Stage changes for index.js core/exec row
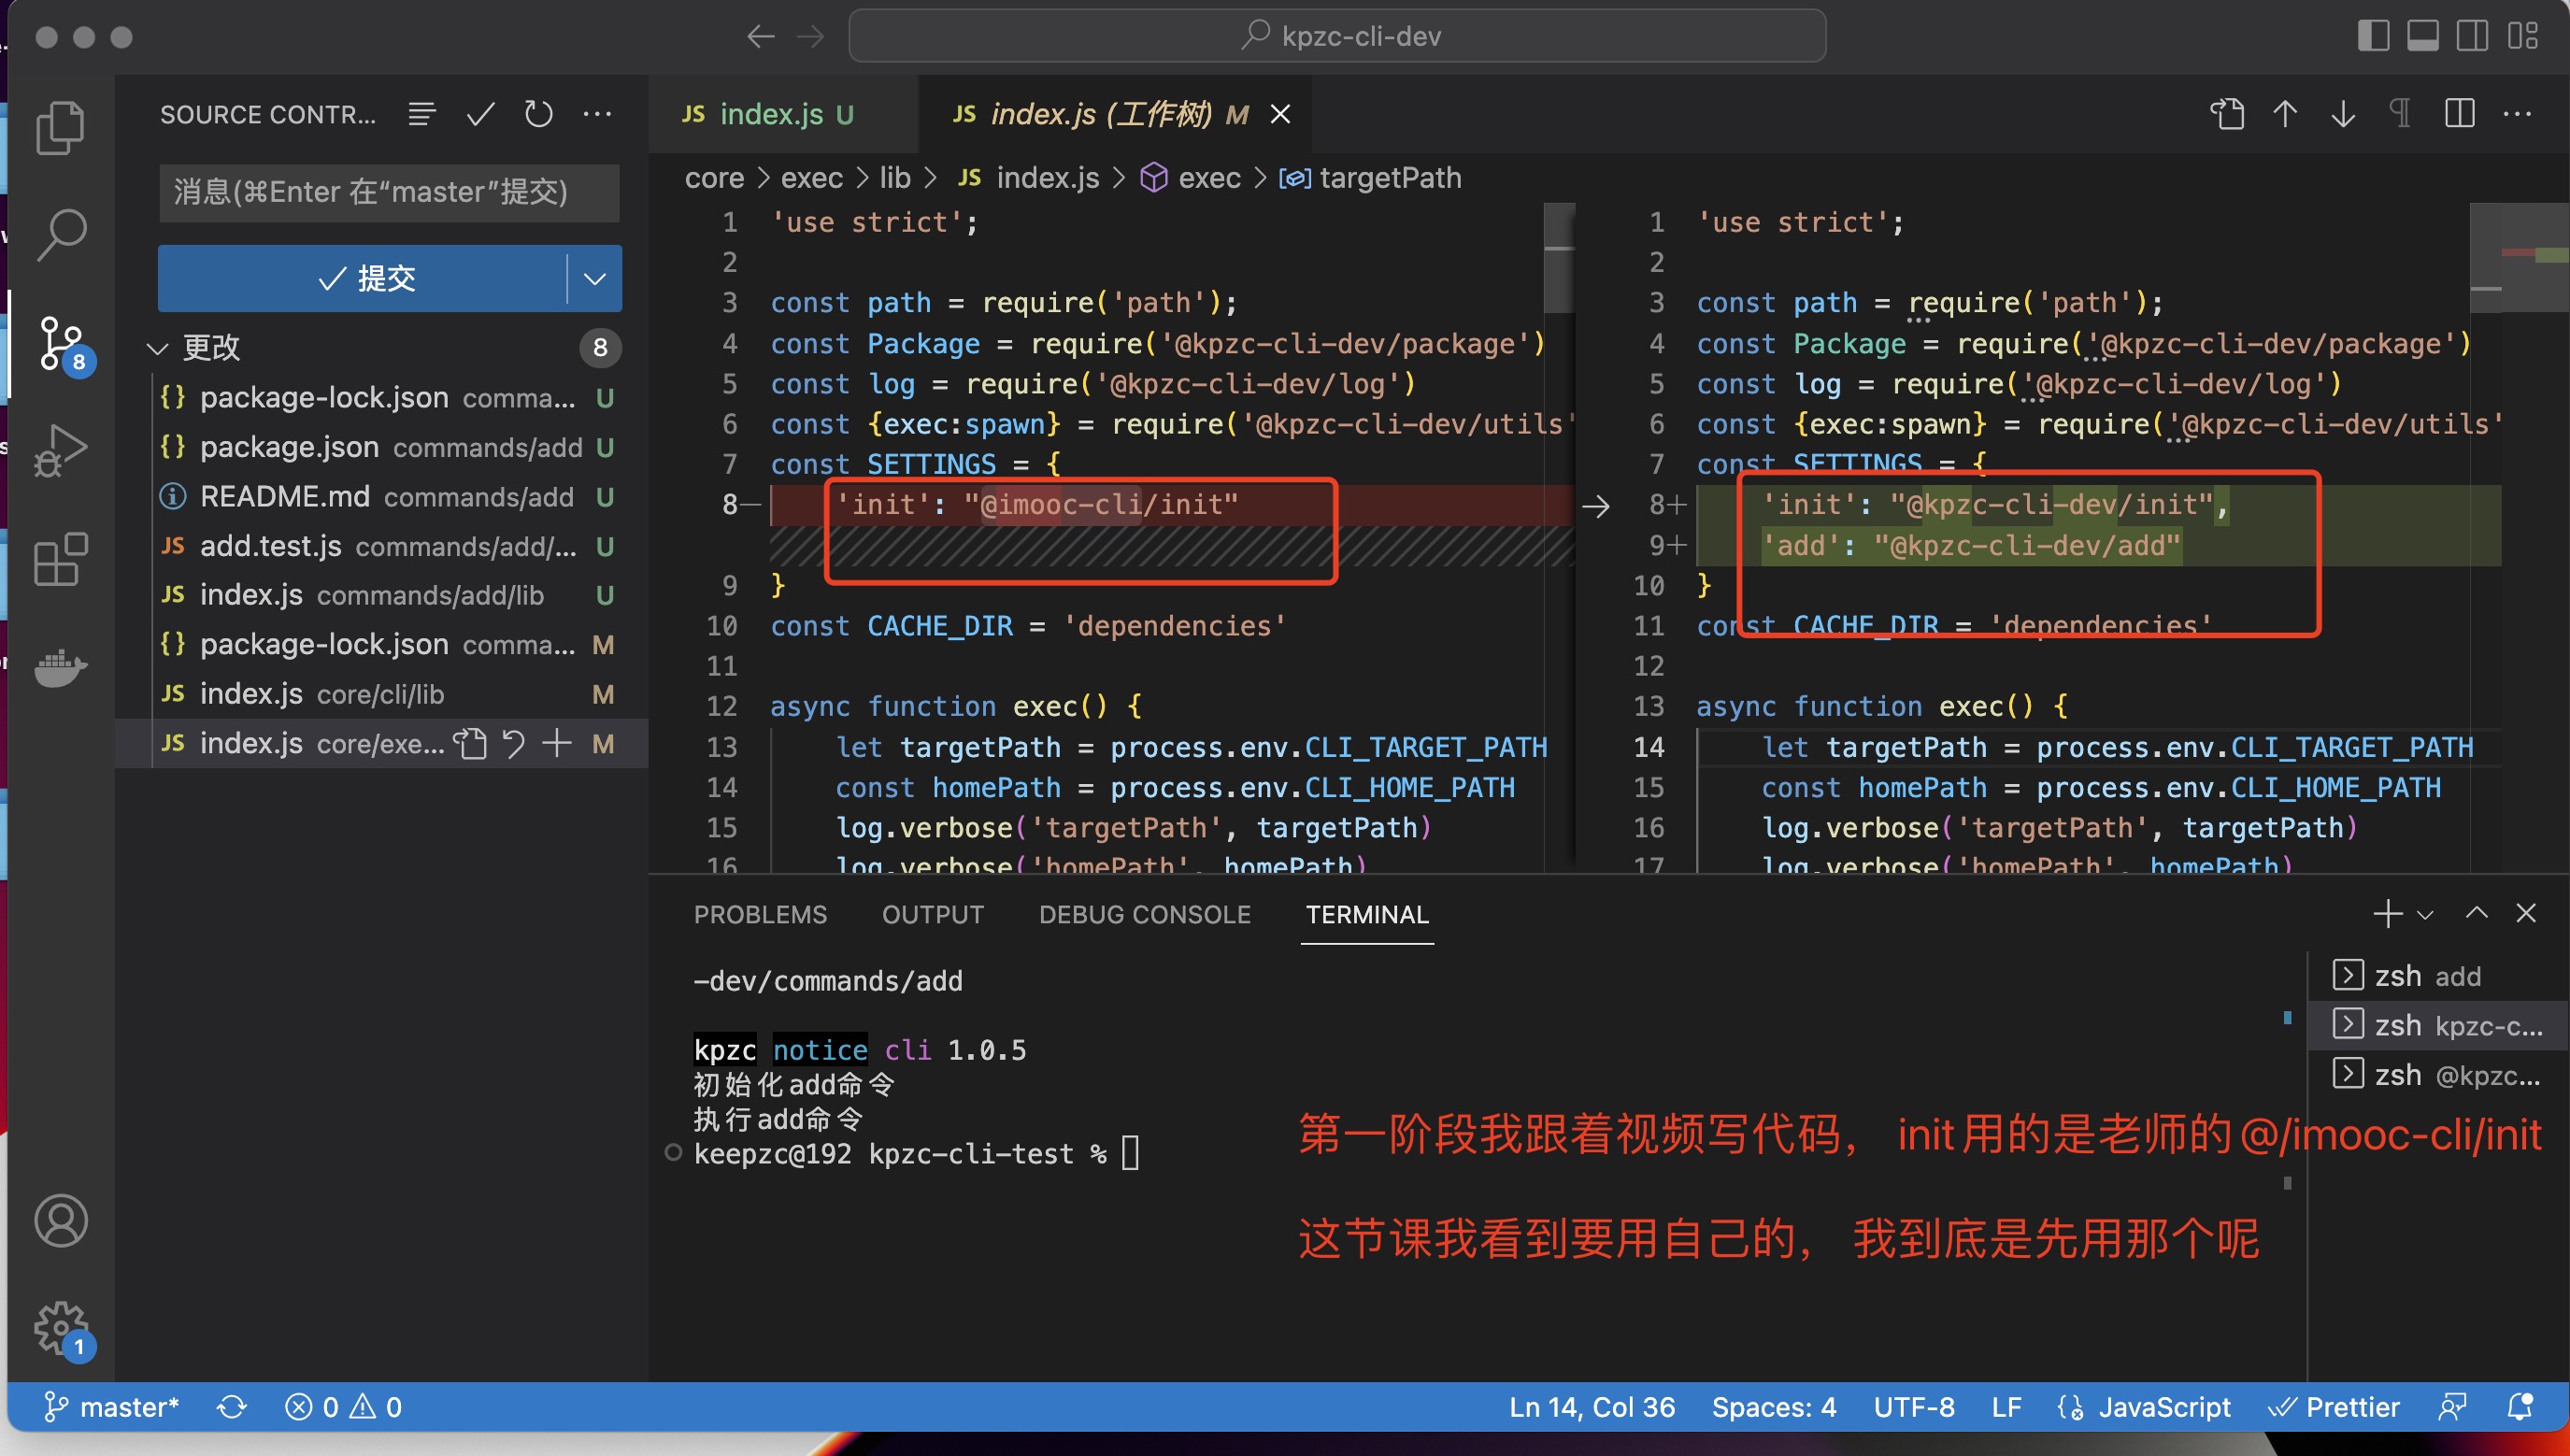 (x=556, y=744)
